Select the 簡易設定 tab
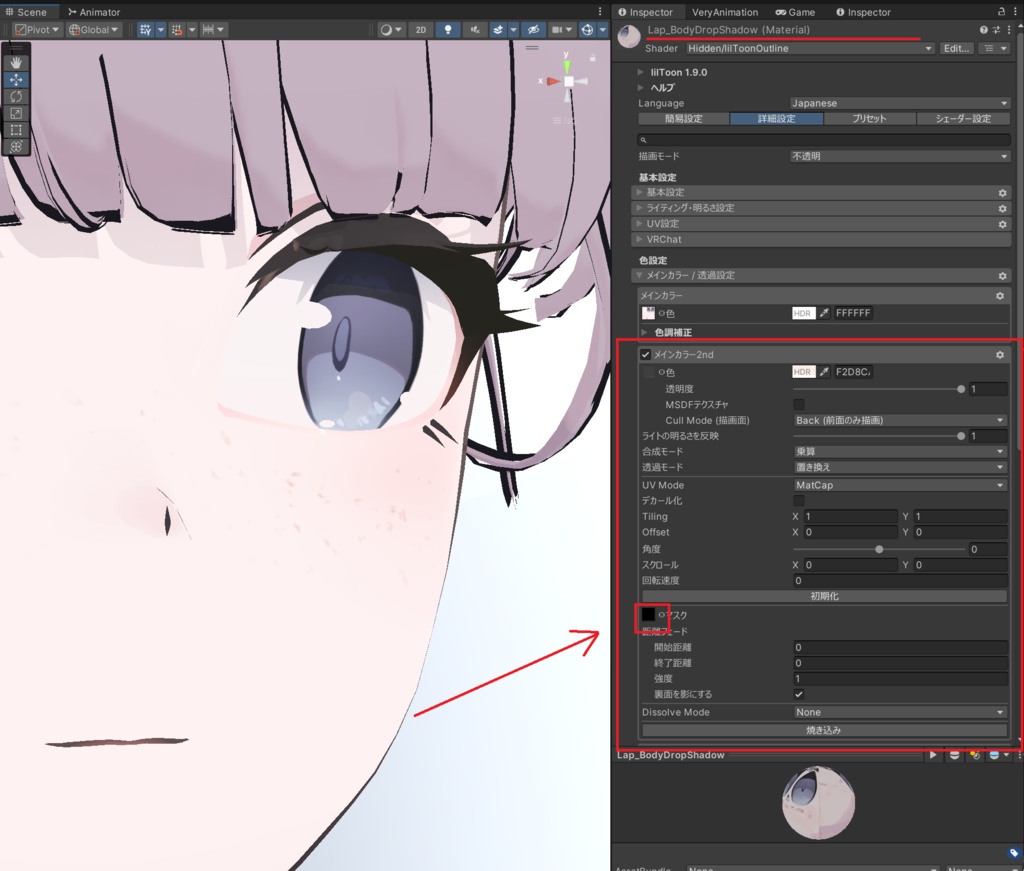Screen dimensions: 1024x871 684,119
